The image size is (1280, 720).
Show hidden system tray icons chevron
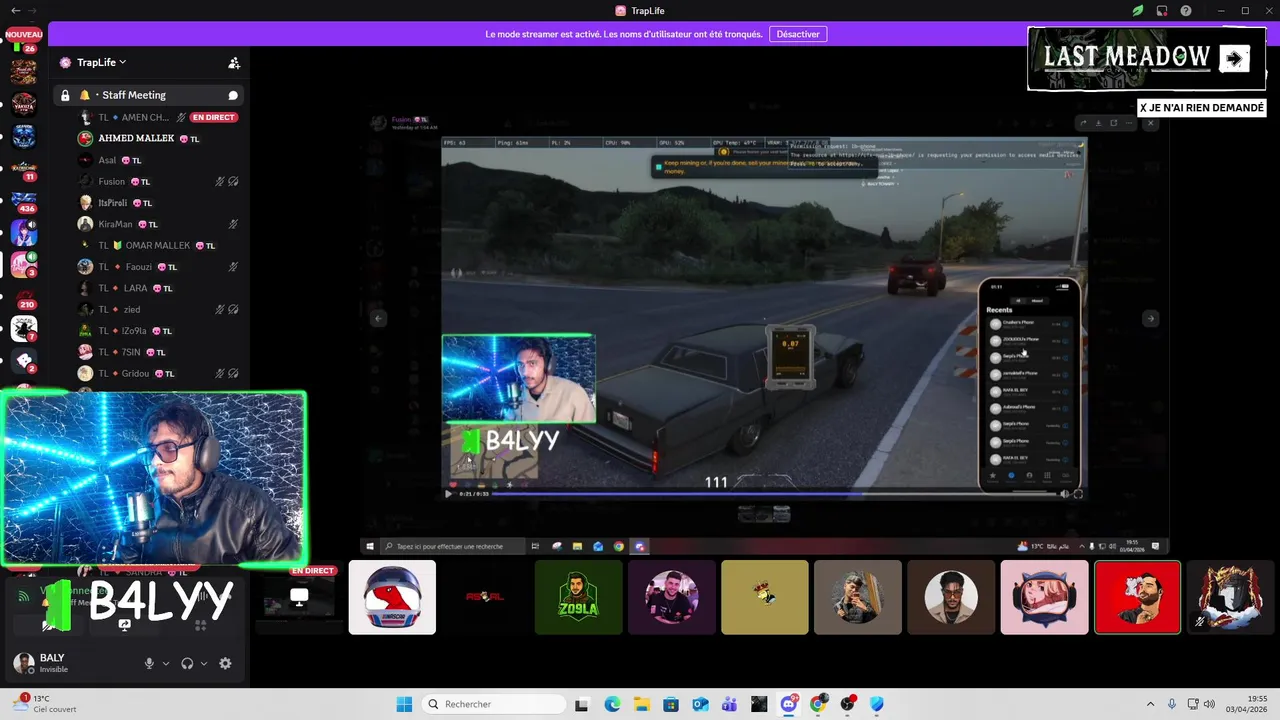click(1150, 704)
